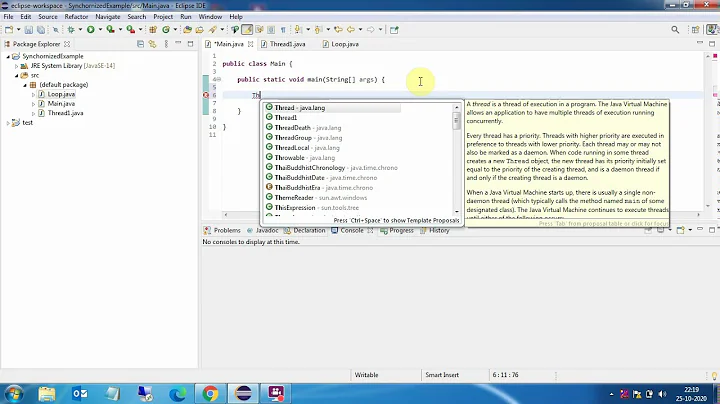Collapse the src folder node
This screenshot has height=404, width=720.
click(17, 75)
